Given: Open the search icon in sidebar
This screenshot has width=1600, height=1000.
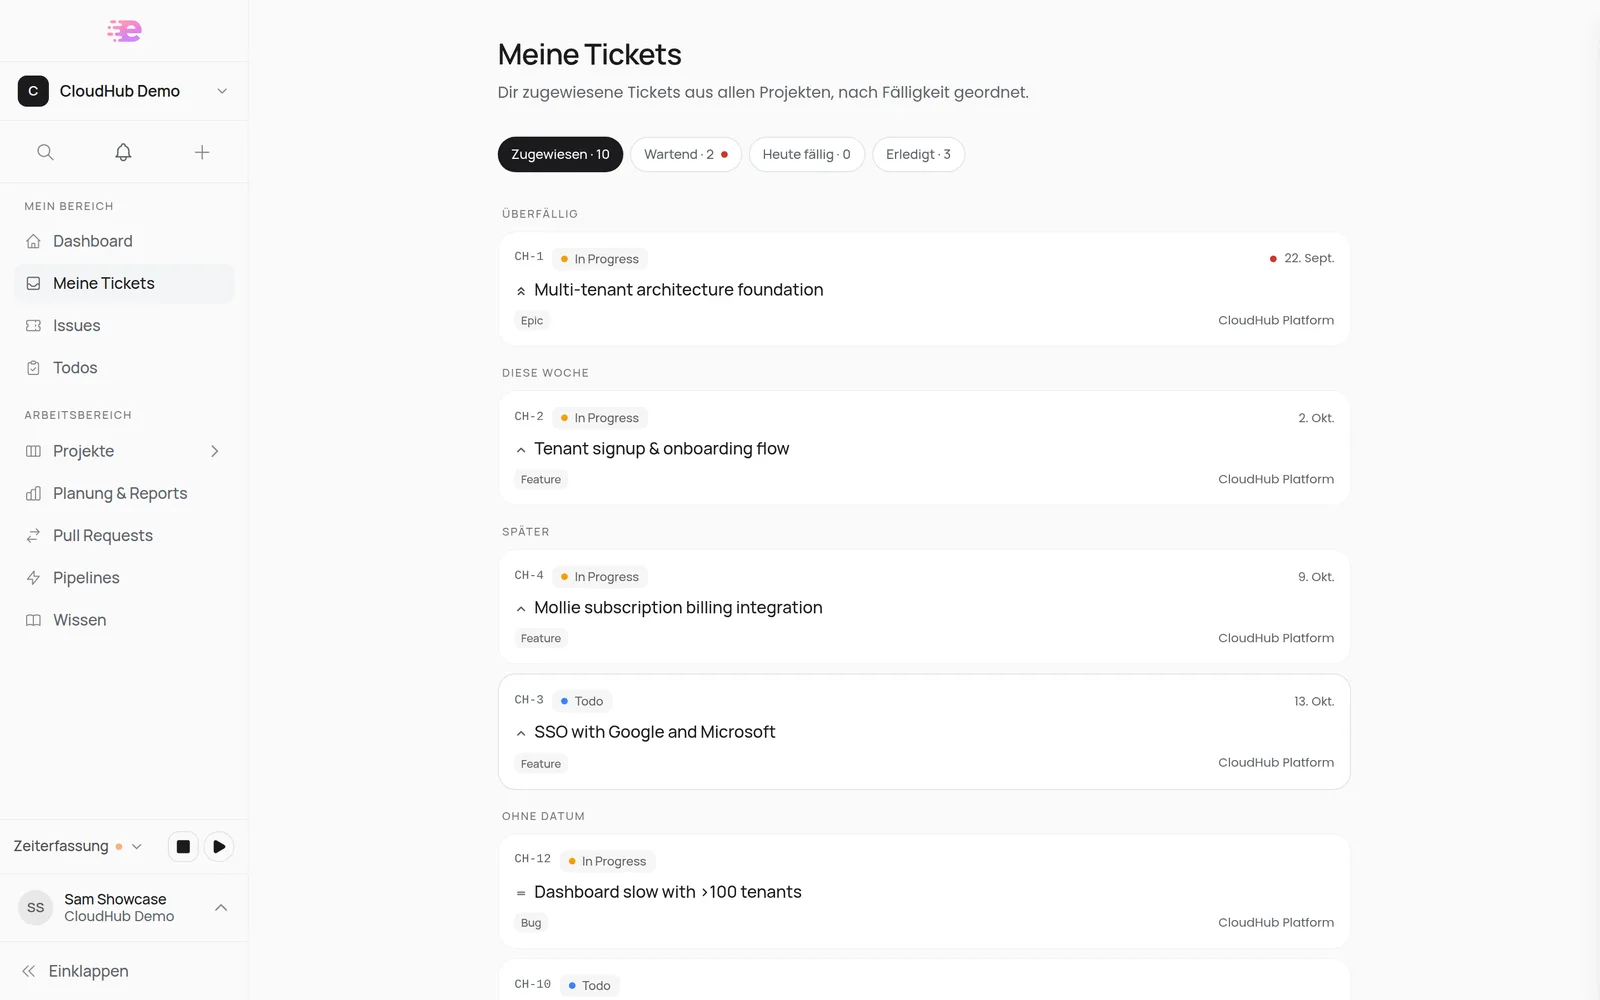Looking at the screenshot, I should [45, 152].
